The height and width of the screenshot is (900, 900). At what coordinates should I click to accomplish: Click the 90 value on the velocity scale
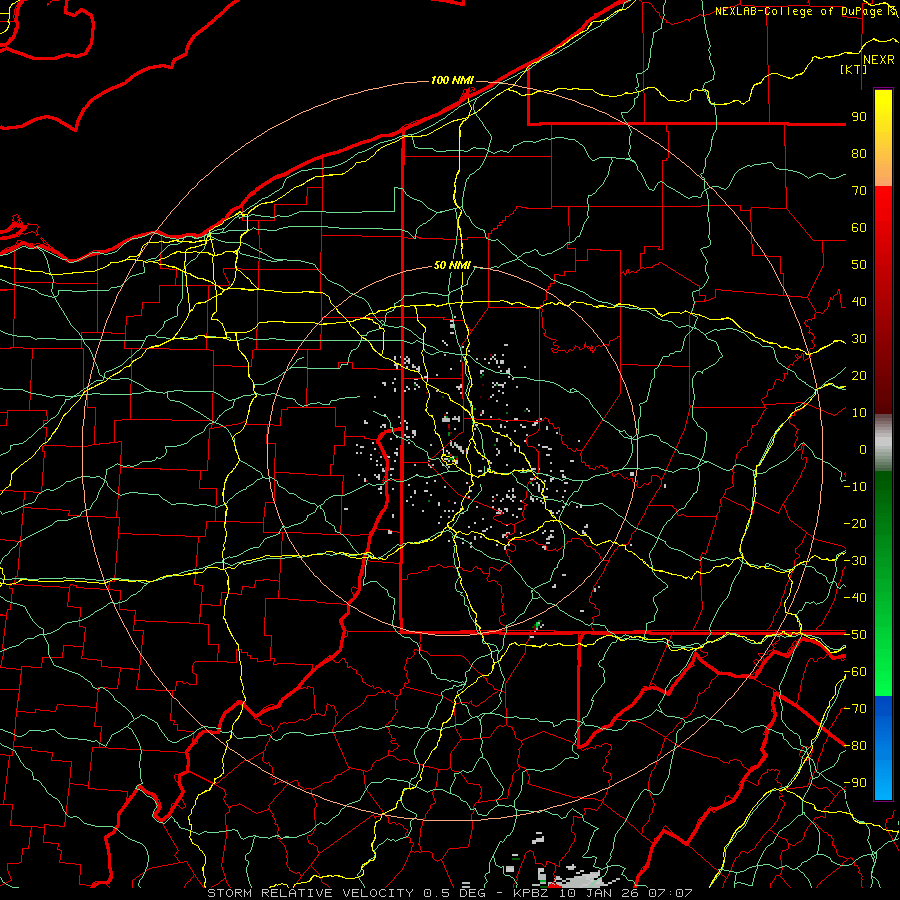coord(859,117)
